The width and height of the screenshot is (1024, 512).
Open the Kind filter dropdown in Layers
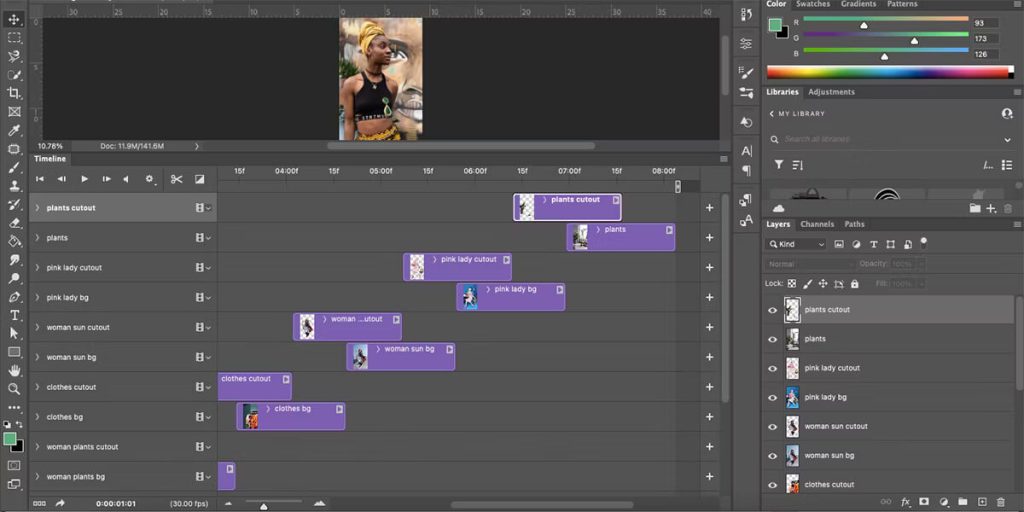(x=797, y=244)
